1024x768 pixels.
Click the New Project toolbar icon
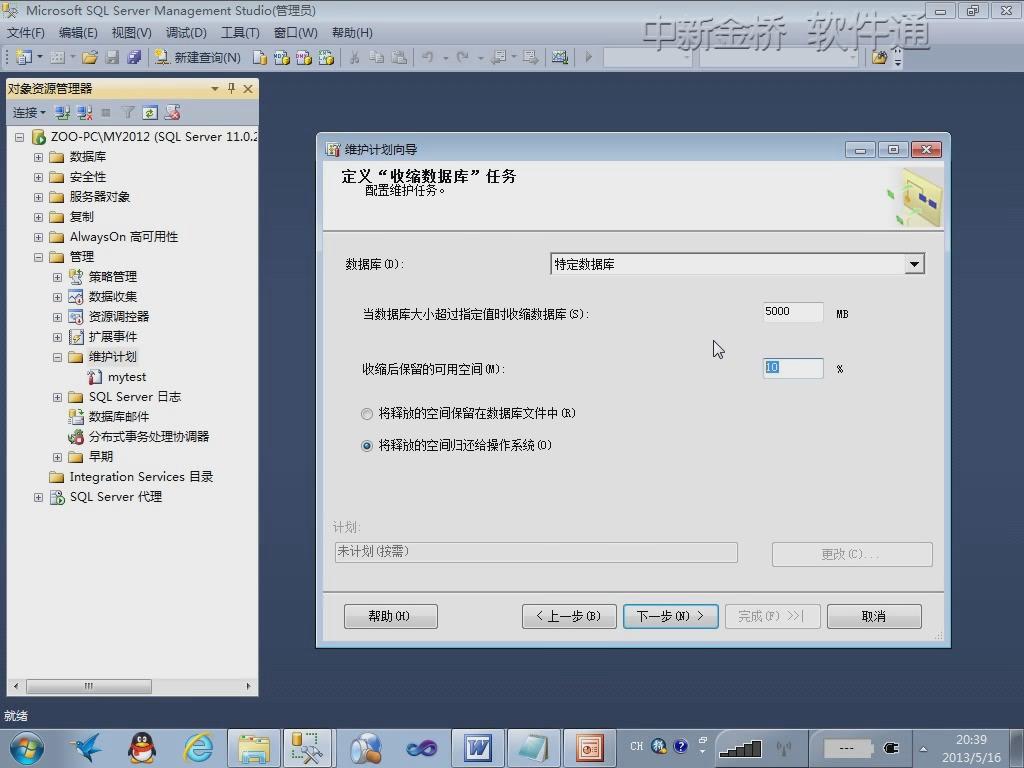[x=24, y=57]
